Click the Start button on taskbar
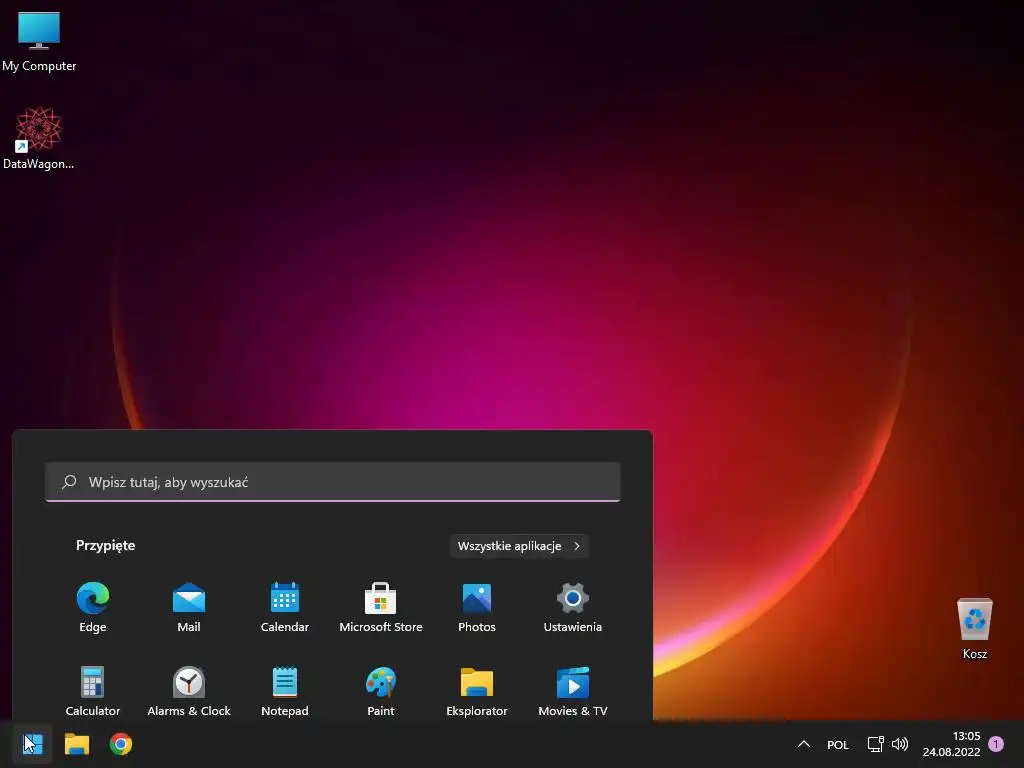Image resolution: width=1024 pixels, height=768 pixels. [x=32, y=744]
